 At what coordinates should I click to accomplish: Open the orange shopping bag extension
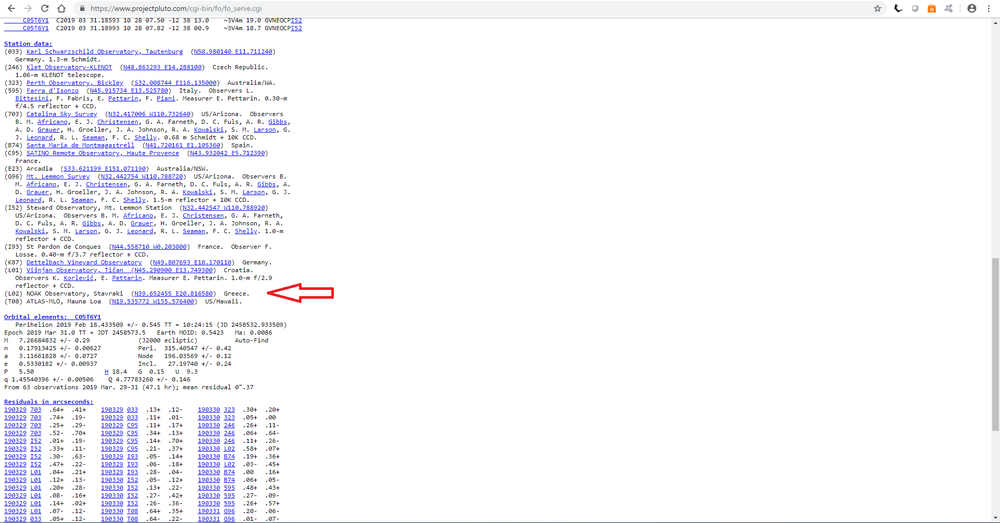(933, 7)
